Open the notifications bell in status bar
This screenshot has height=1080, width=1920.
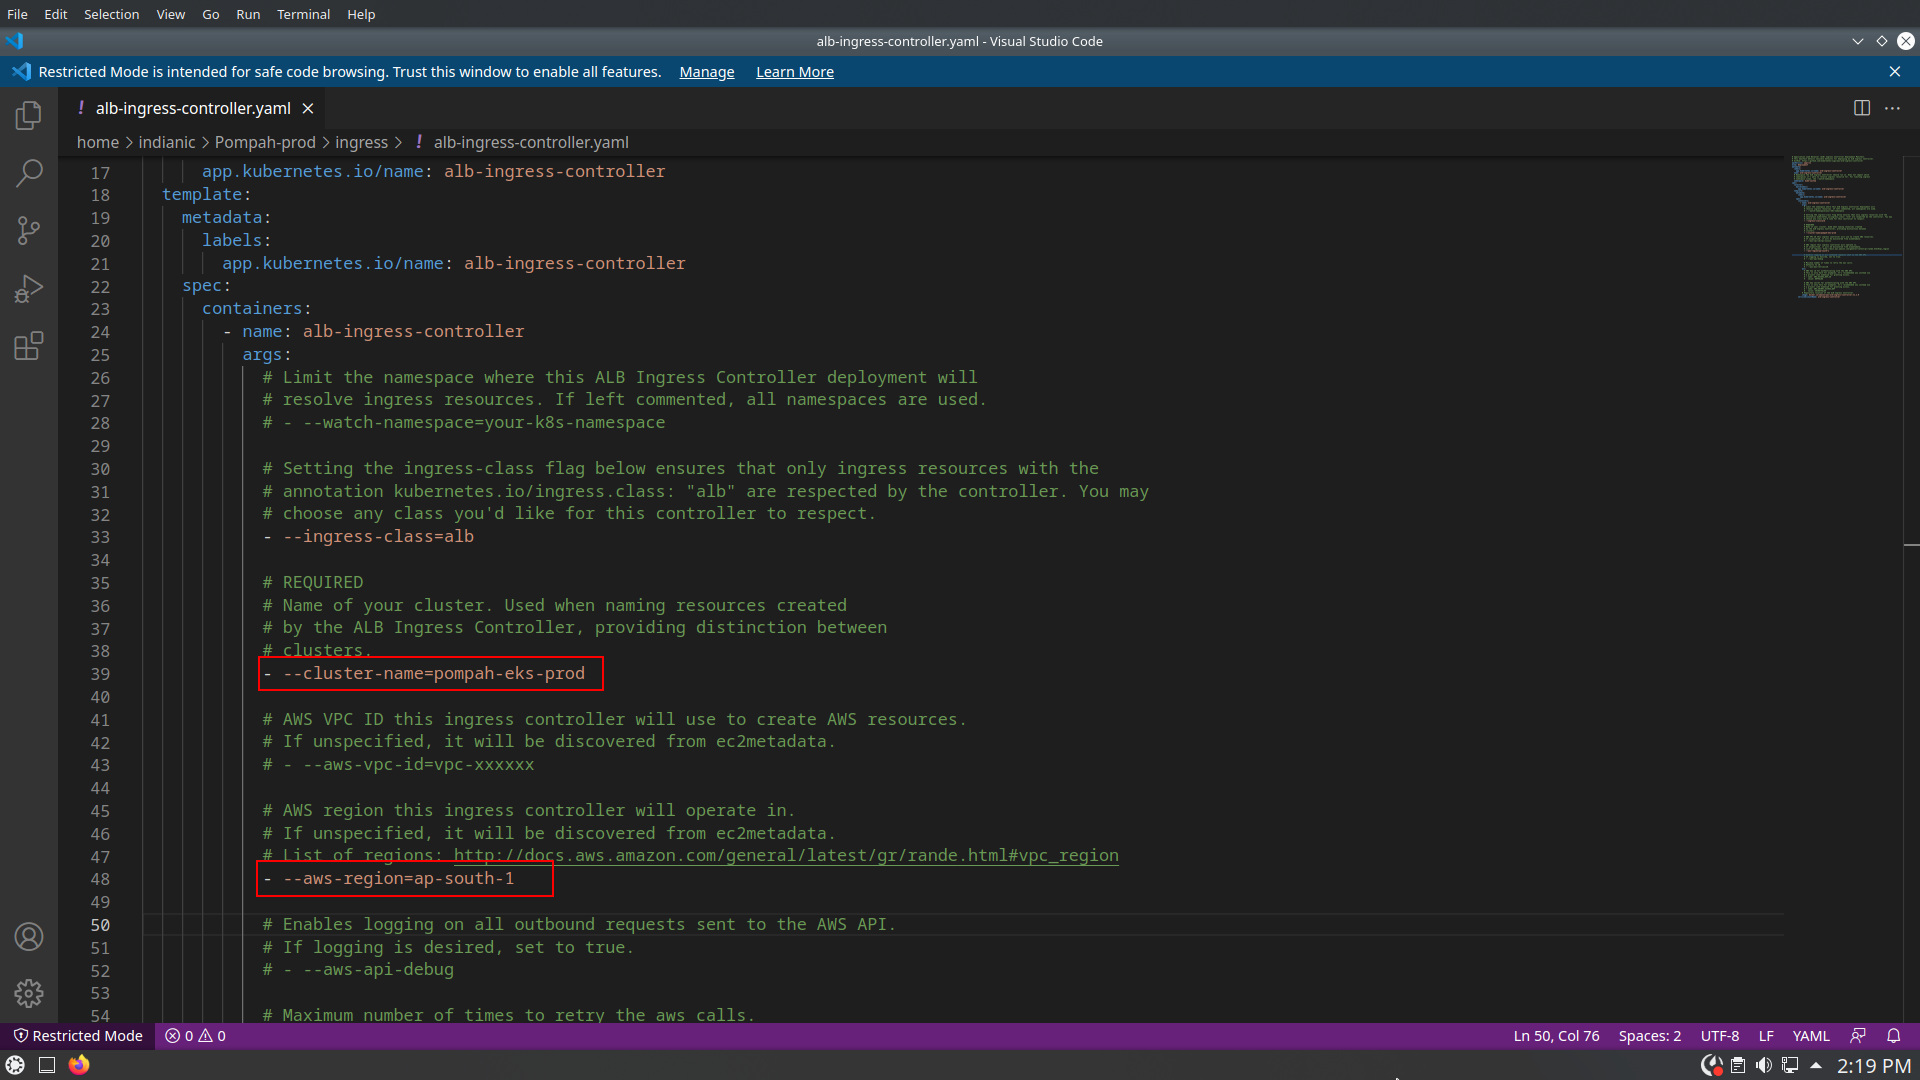pos(1893,1036)
